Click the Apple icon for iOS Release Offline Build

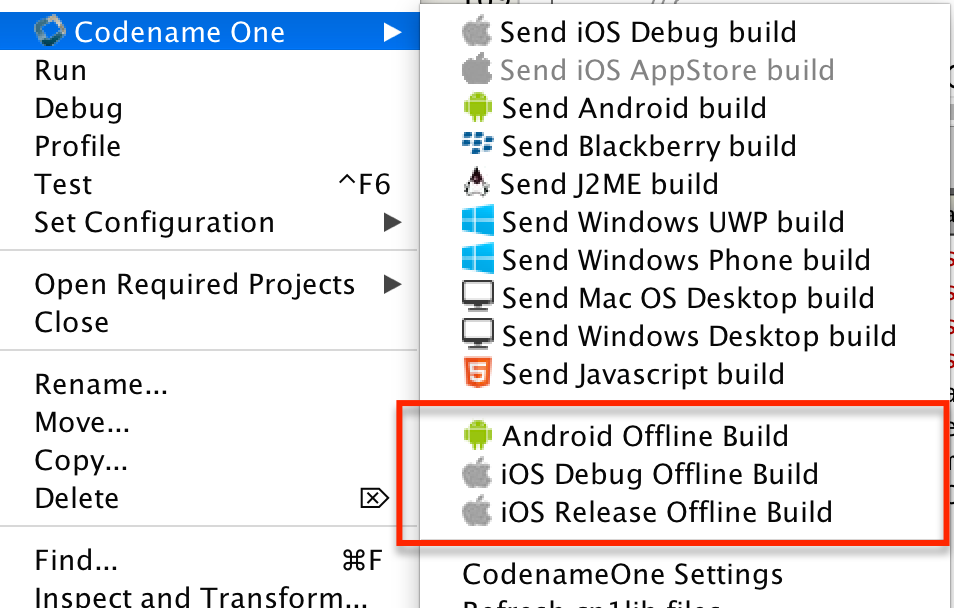(477, 512)
